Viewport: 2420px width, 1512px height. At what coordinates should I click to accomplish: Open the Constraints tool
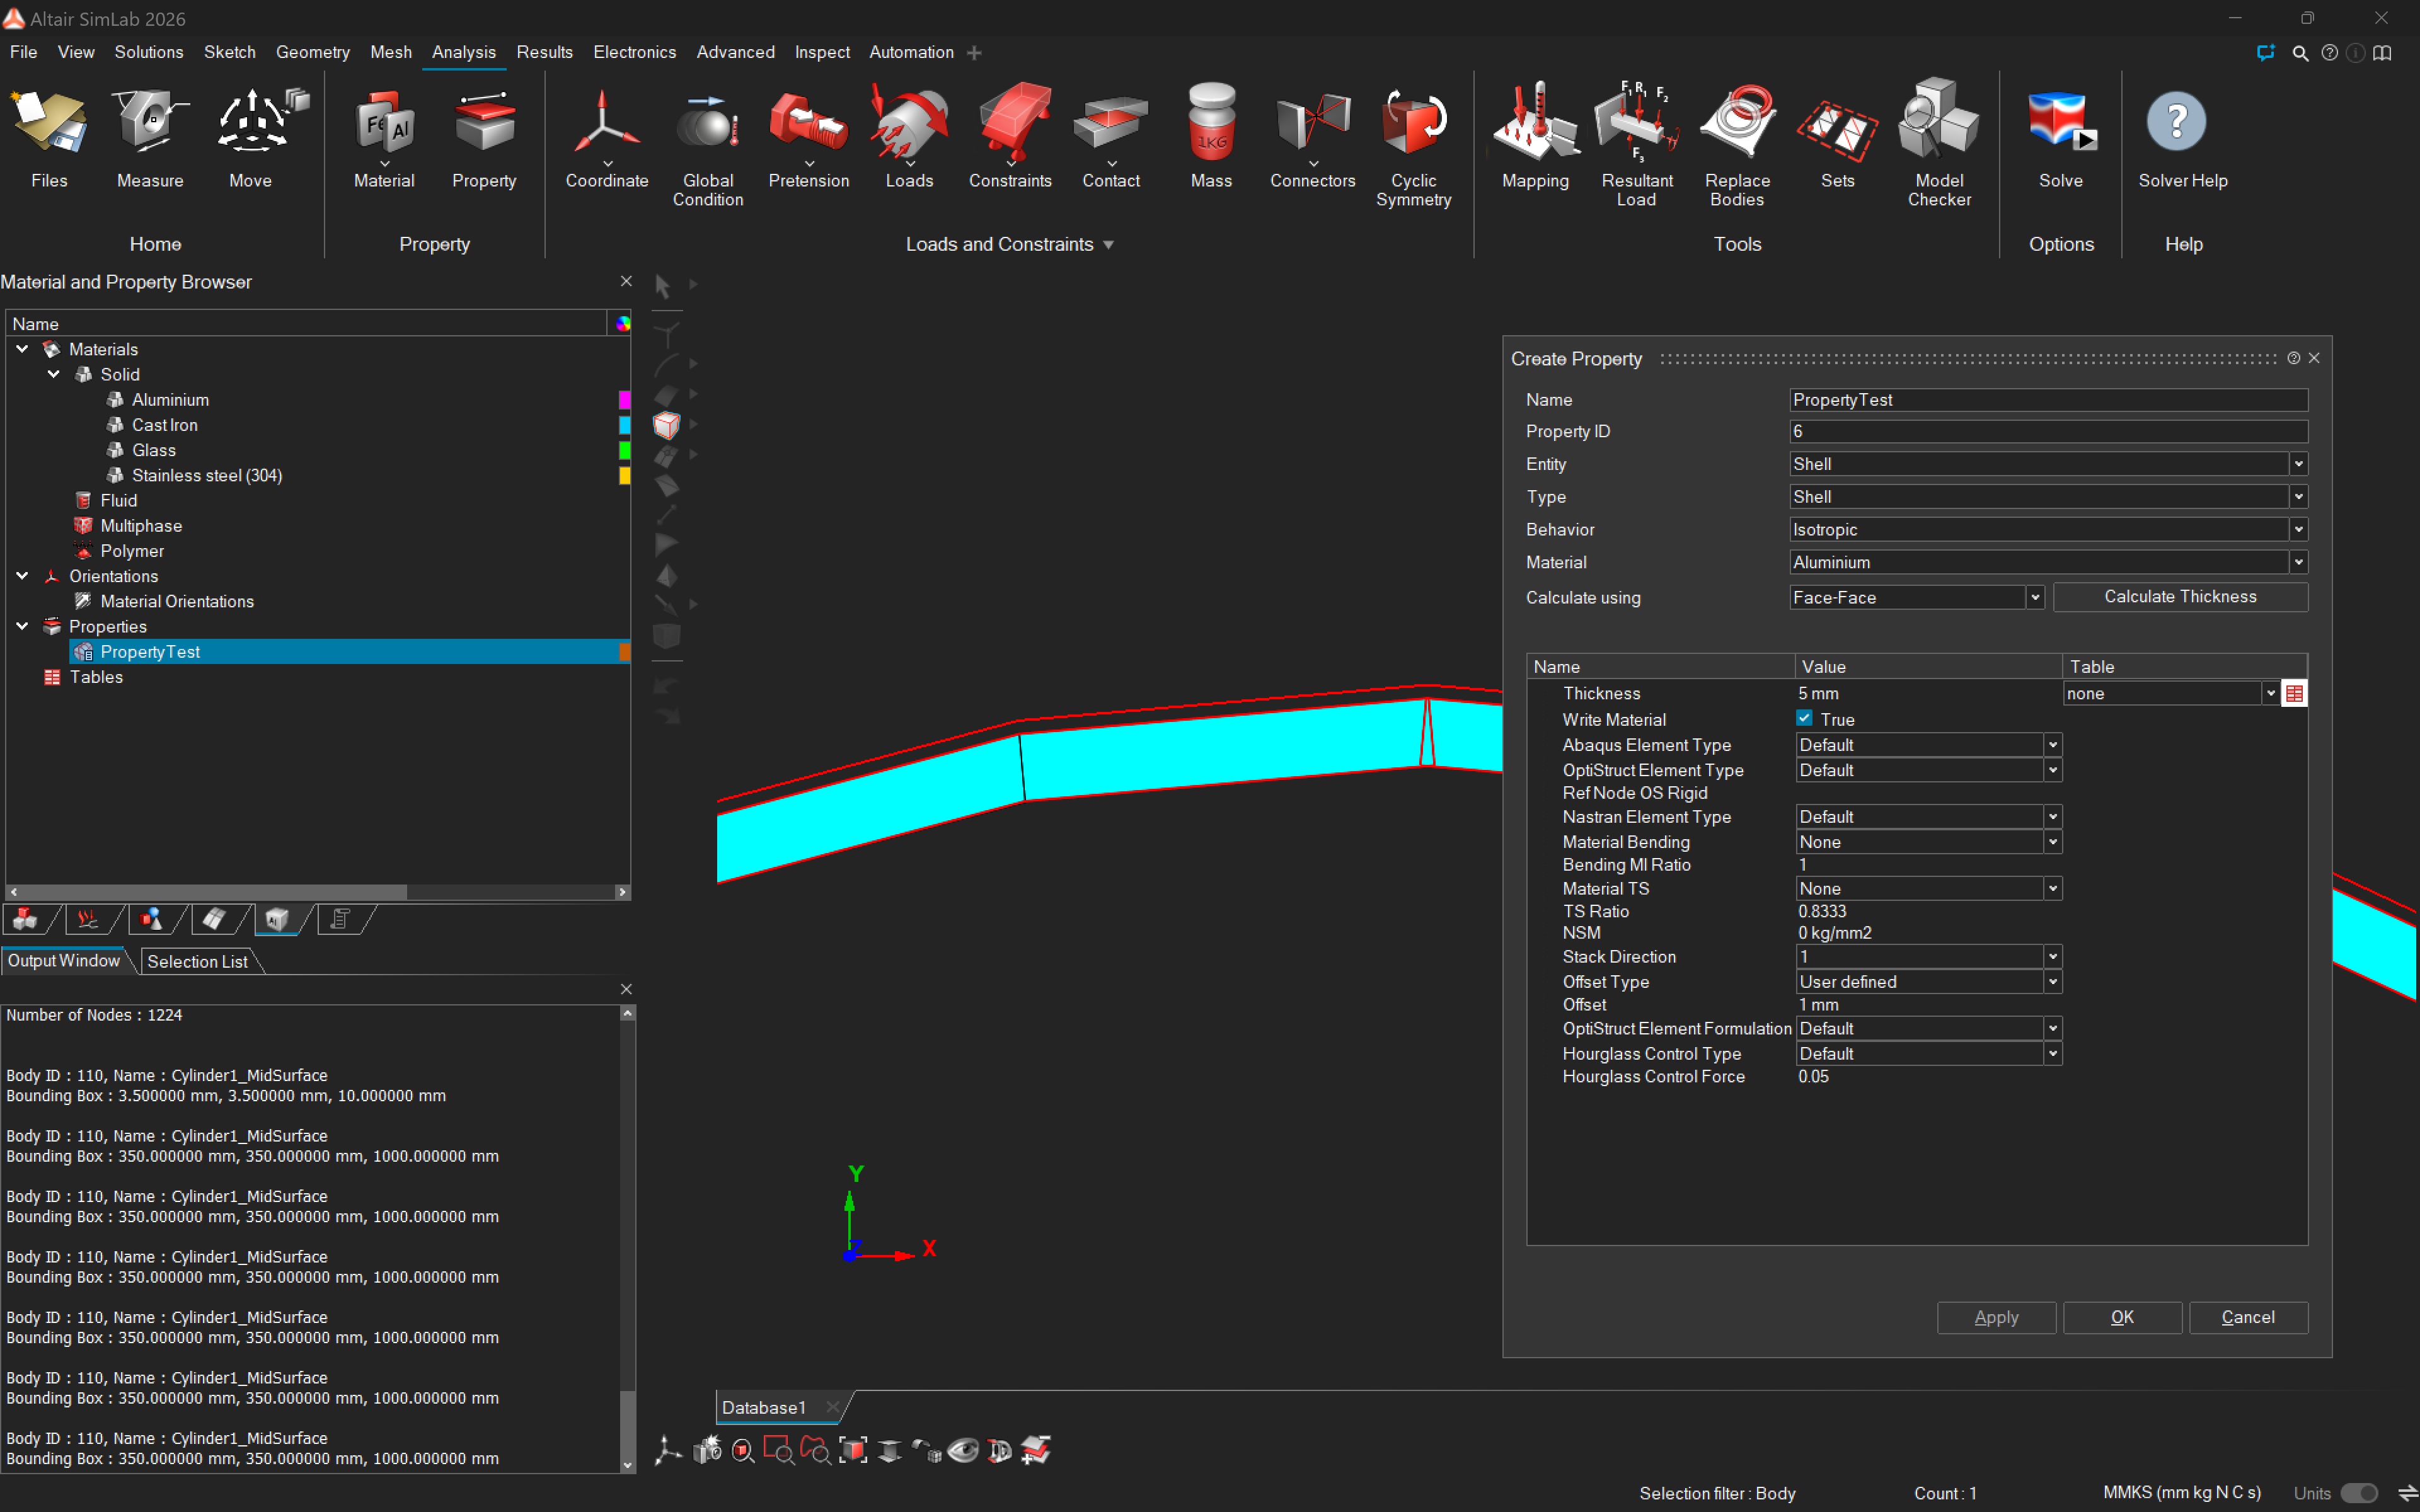point(1010,135)
